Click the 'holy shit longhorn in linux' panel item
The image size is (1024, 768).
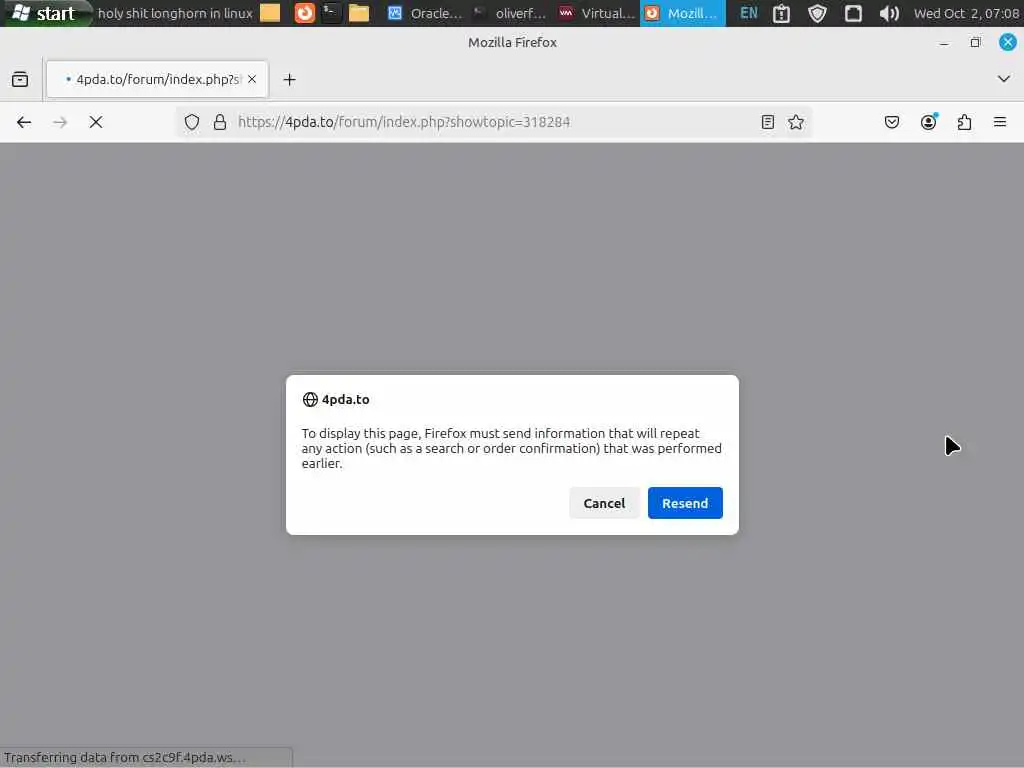(175, 13)
